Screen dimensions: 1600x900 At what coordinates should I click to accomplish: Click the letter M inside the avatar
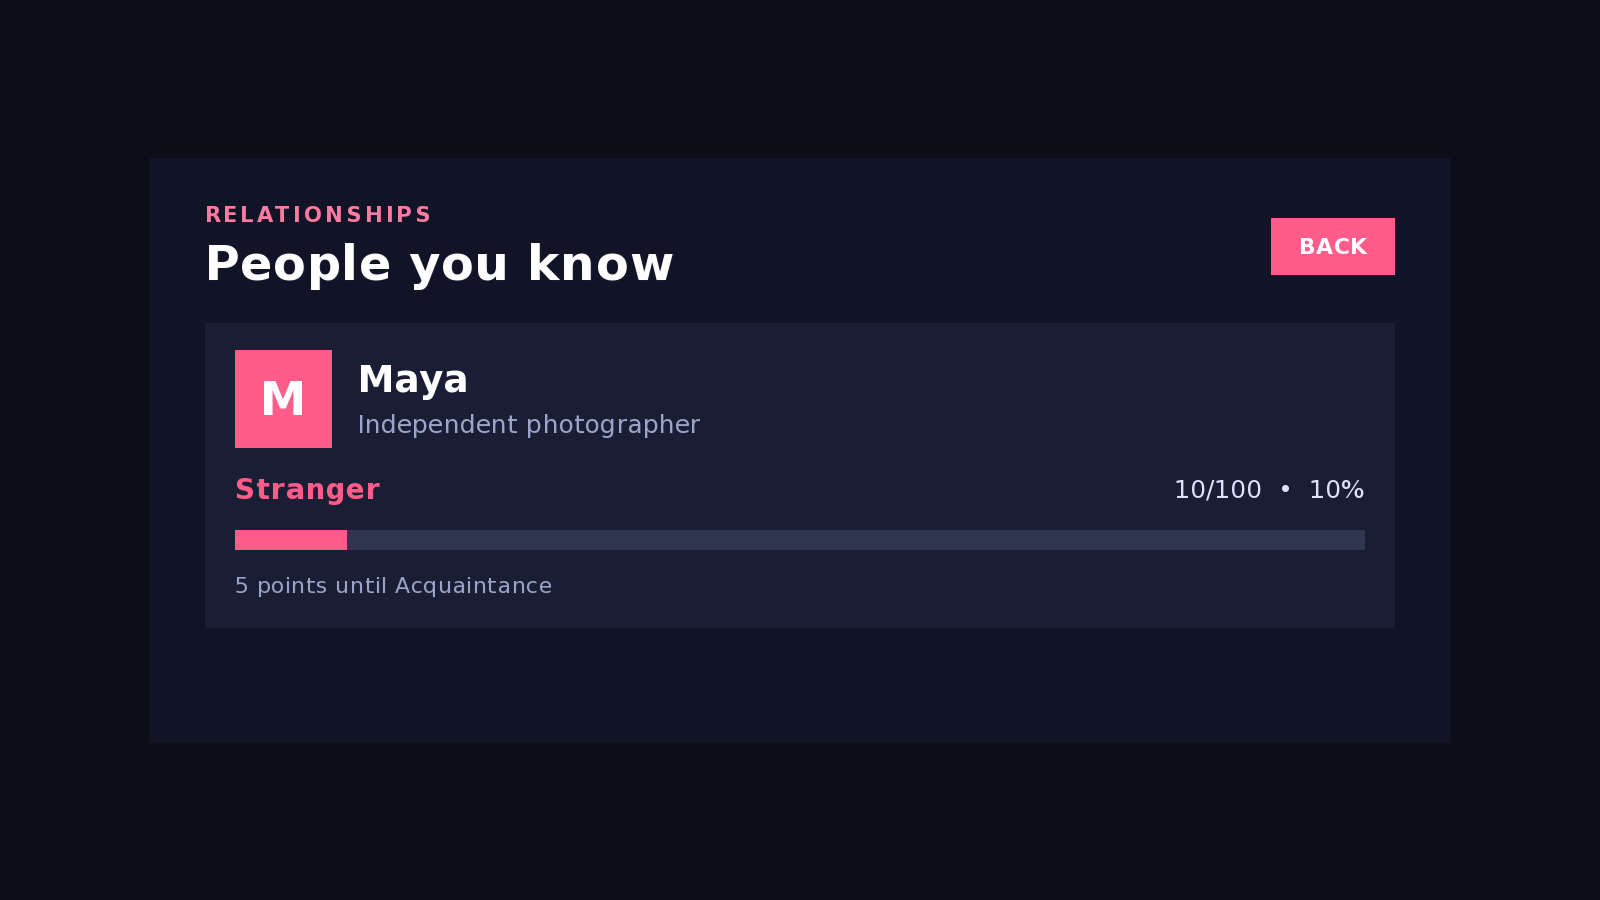pyautogui.click(x=283, y=400)
